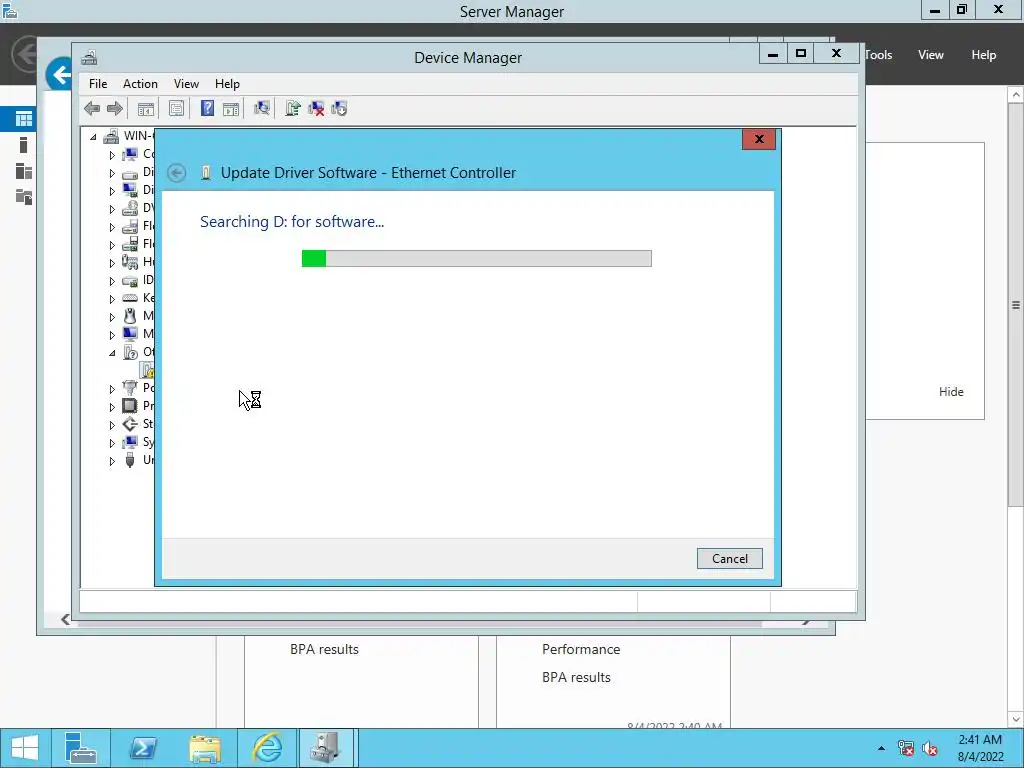The height and width of the screenshot is (768, 1024).
Task: Open Windows PowerShell from taskbar
Action: coord(142,748)
